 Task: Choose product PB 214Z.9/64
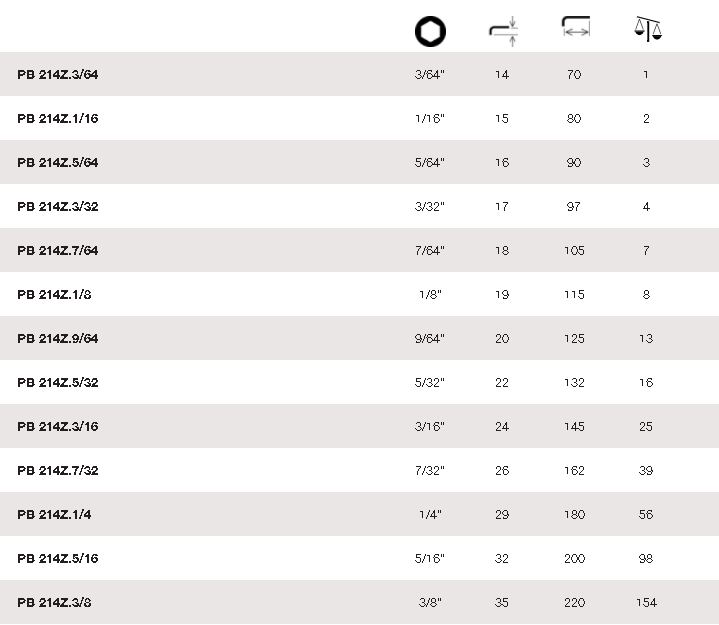[58, 339]
